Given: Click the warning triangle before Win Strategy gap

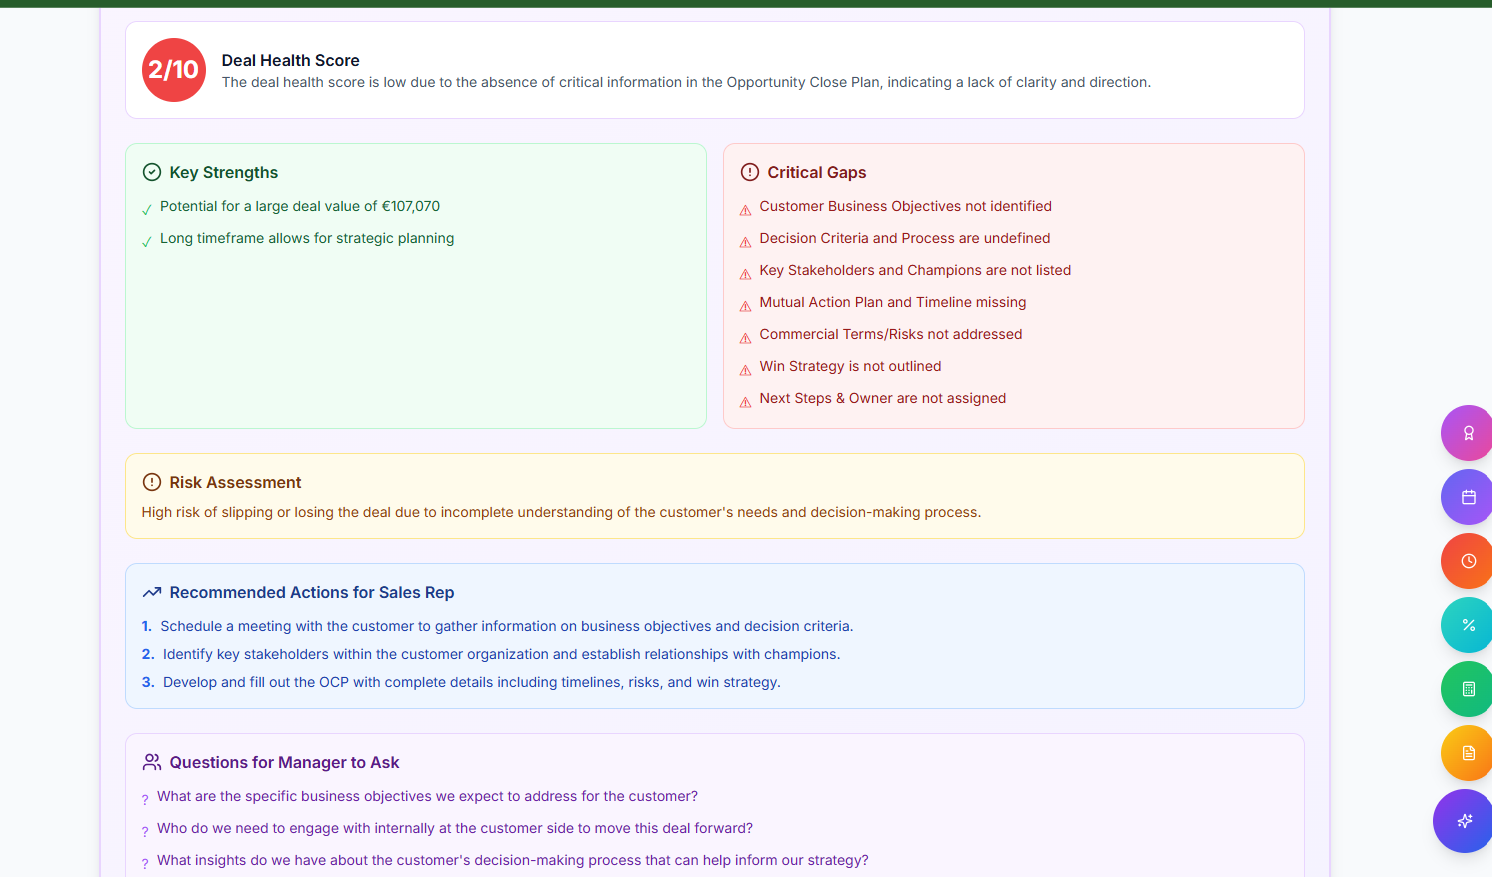Looking at the screenshot, I should coord(745,368).
